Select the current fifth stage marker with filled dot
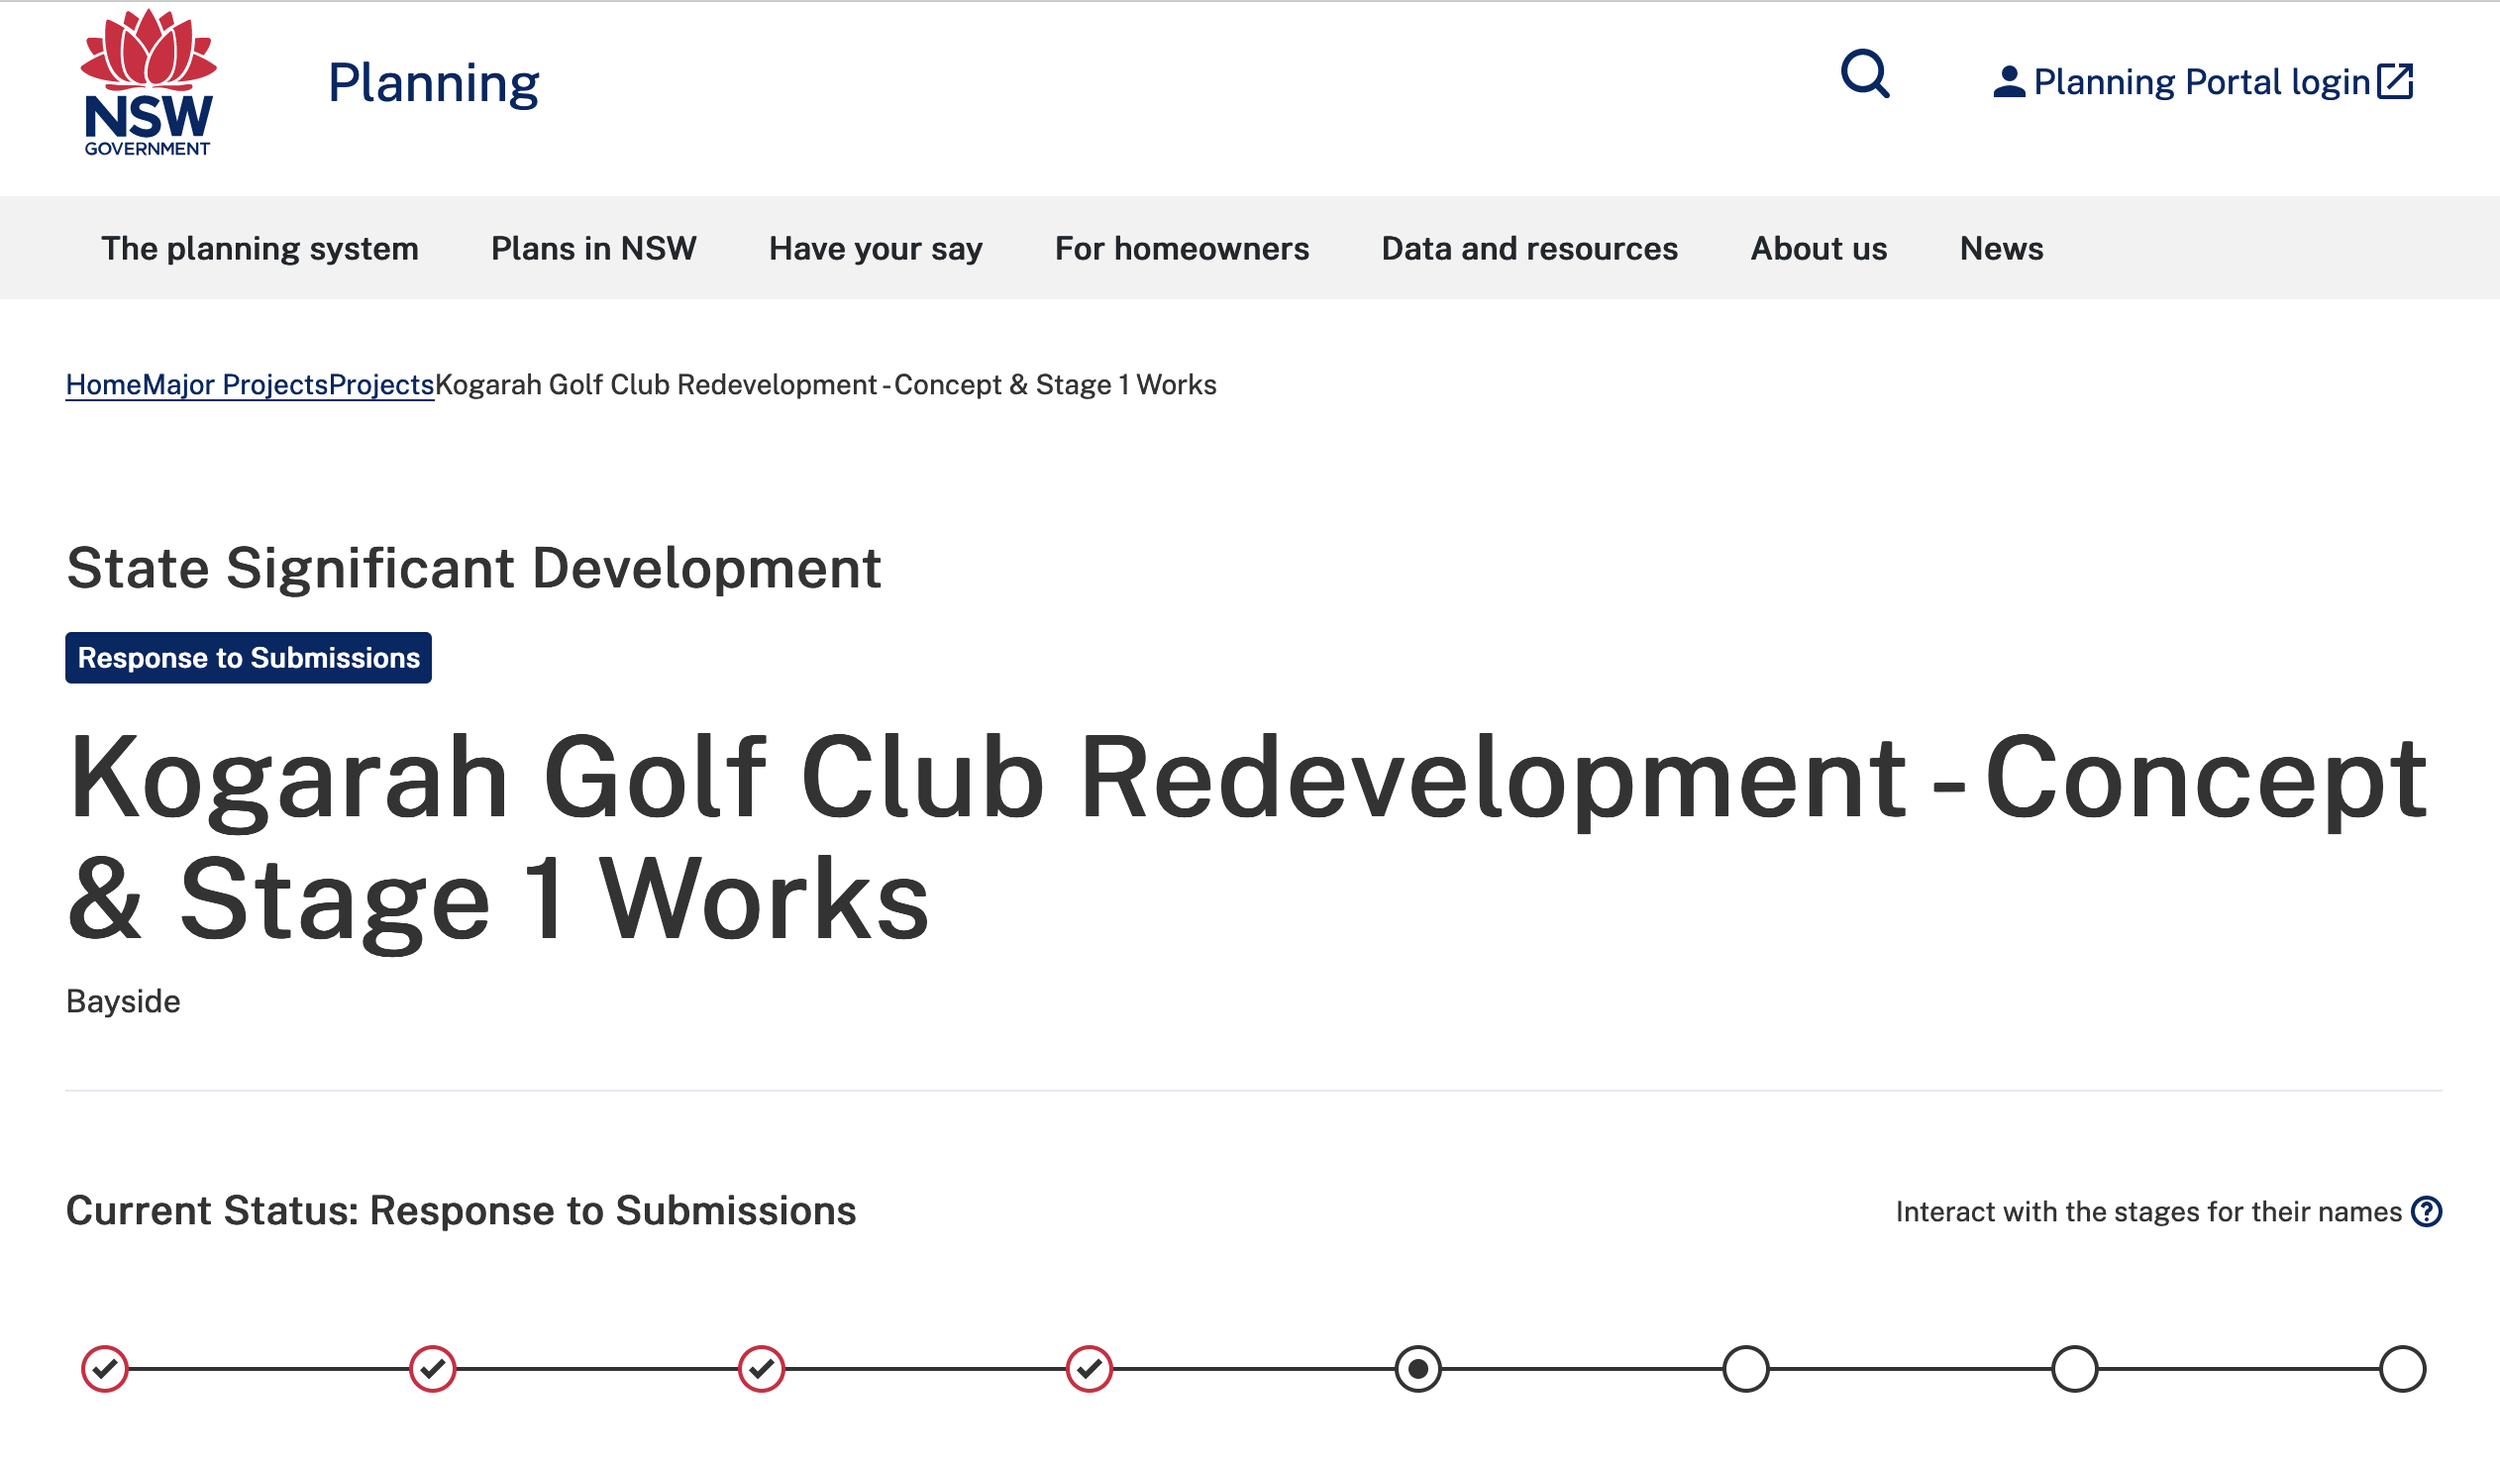This screenshot has width=2500, height=1476. point(1418,1369)
